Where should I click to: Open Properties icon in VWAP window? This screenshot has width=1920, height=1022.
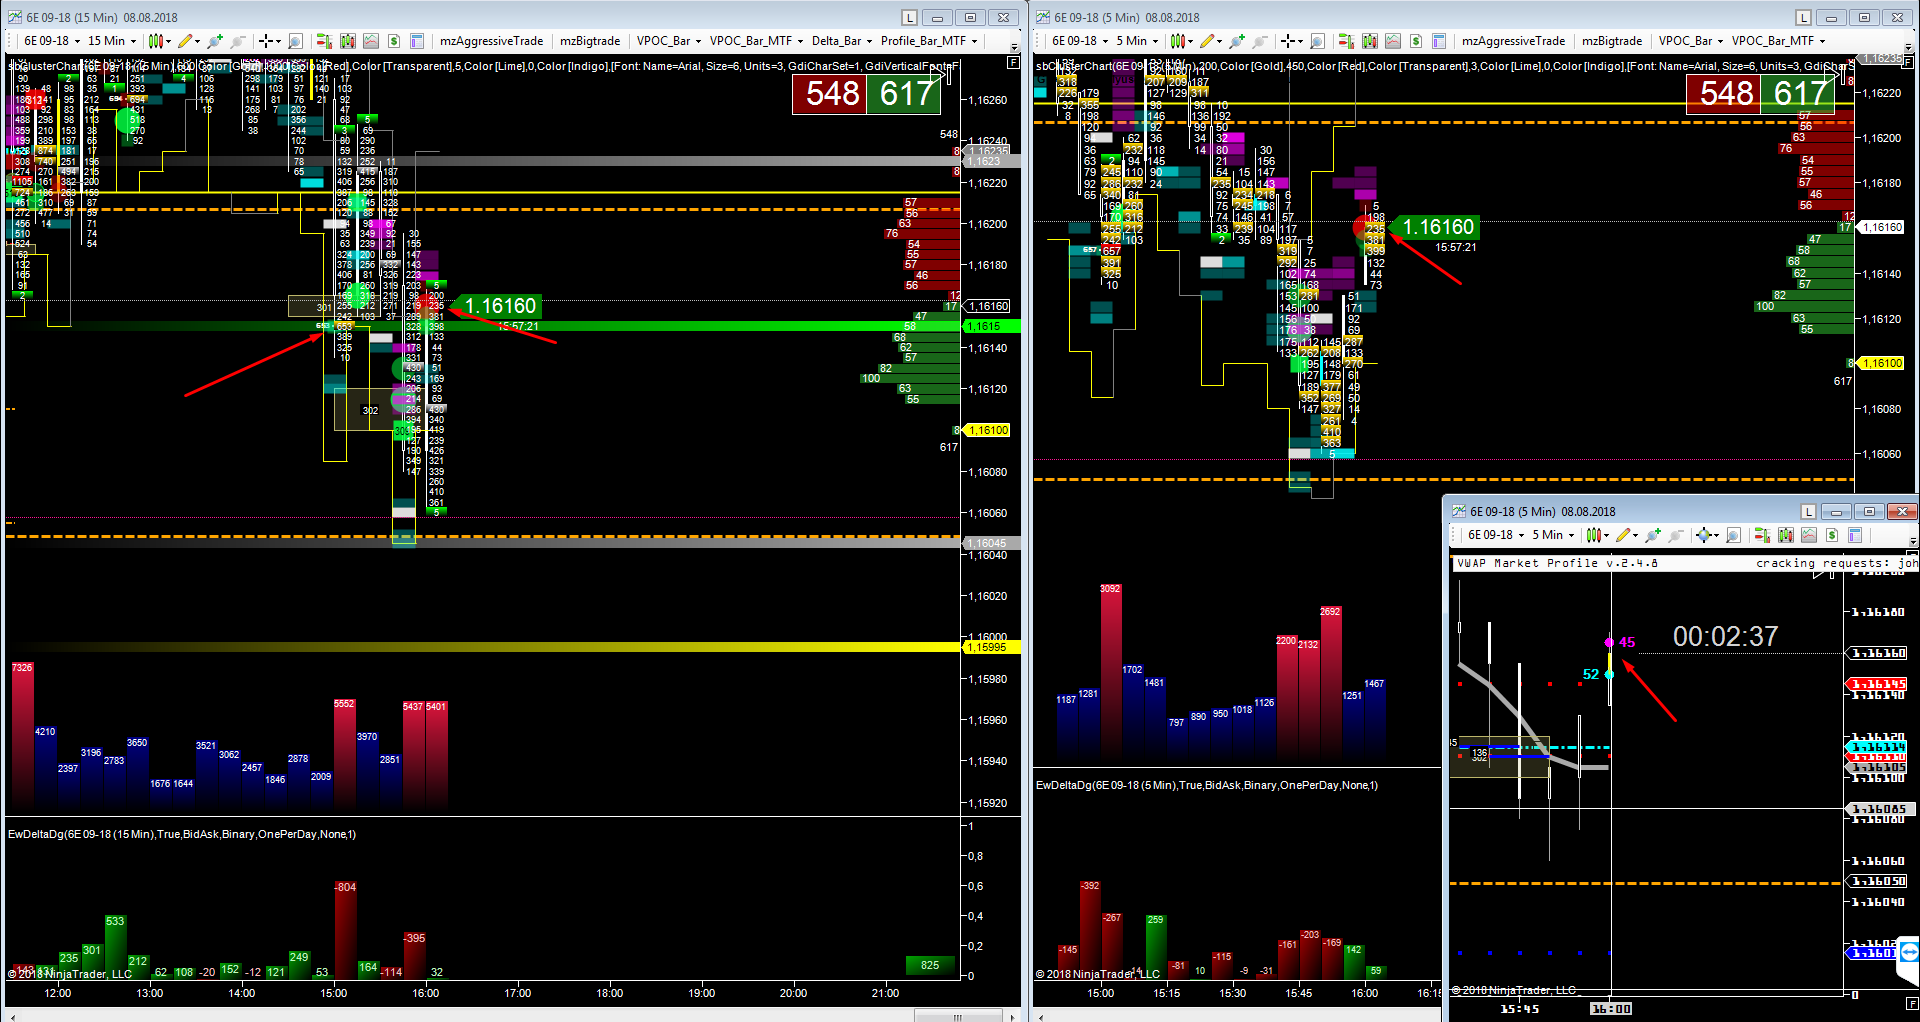1855,535
